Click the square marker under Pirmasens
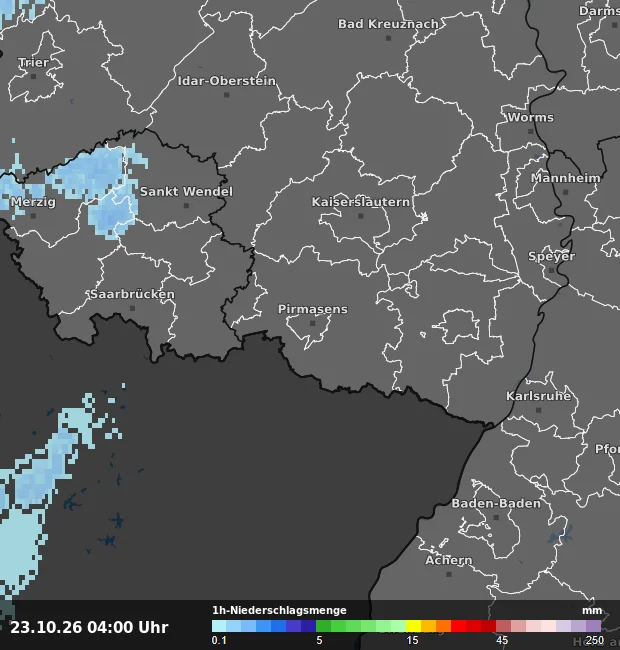Viewport: 620px width, 650px height. 313,323
